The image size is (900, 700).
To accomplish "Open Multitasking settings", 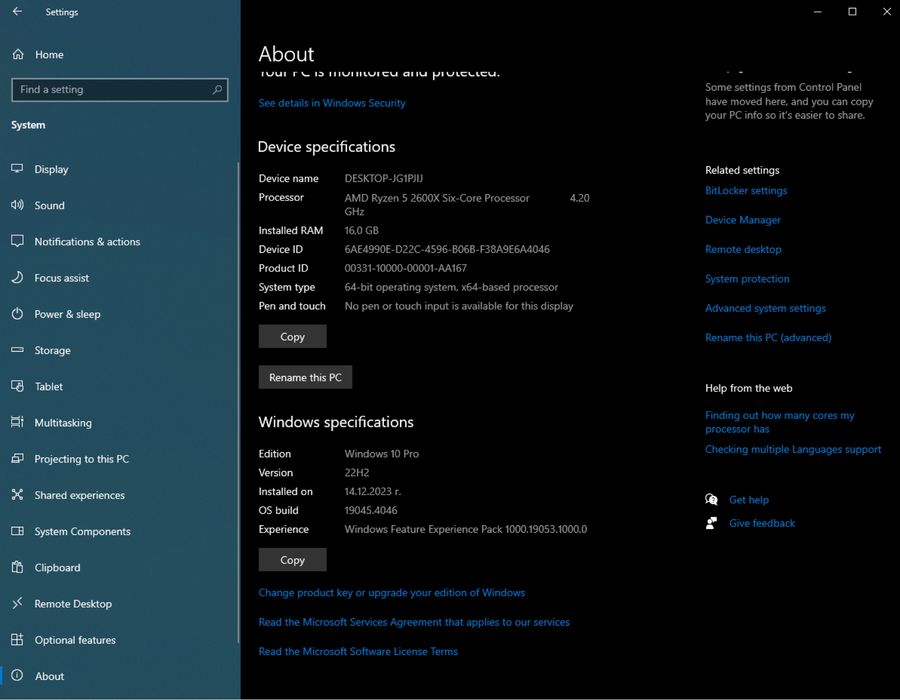I will [x=63, y=422].
